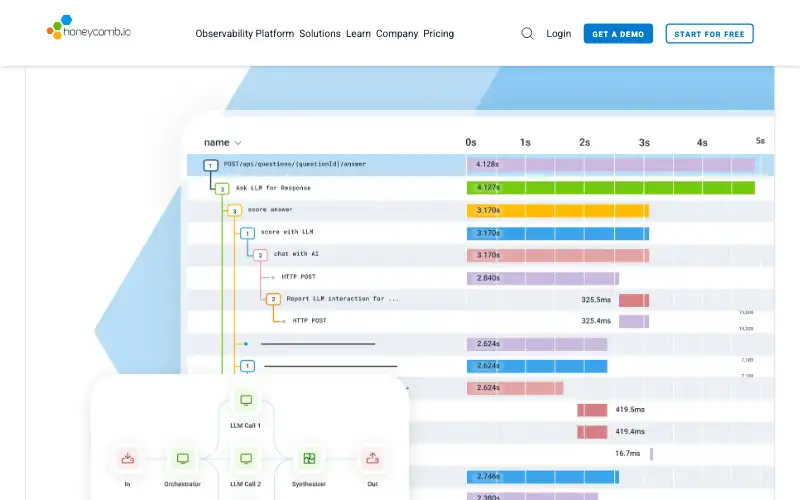The width and height of the screenshot is (800, 500).
Task: Collapse the score answer node
Action: 234,211
